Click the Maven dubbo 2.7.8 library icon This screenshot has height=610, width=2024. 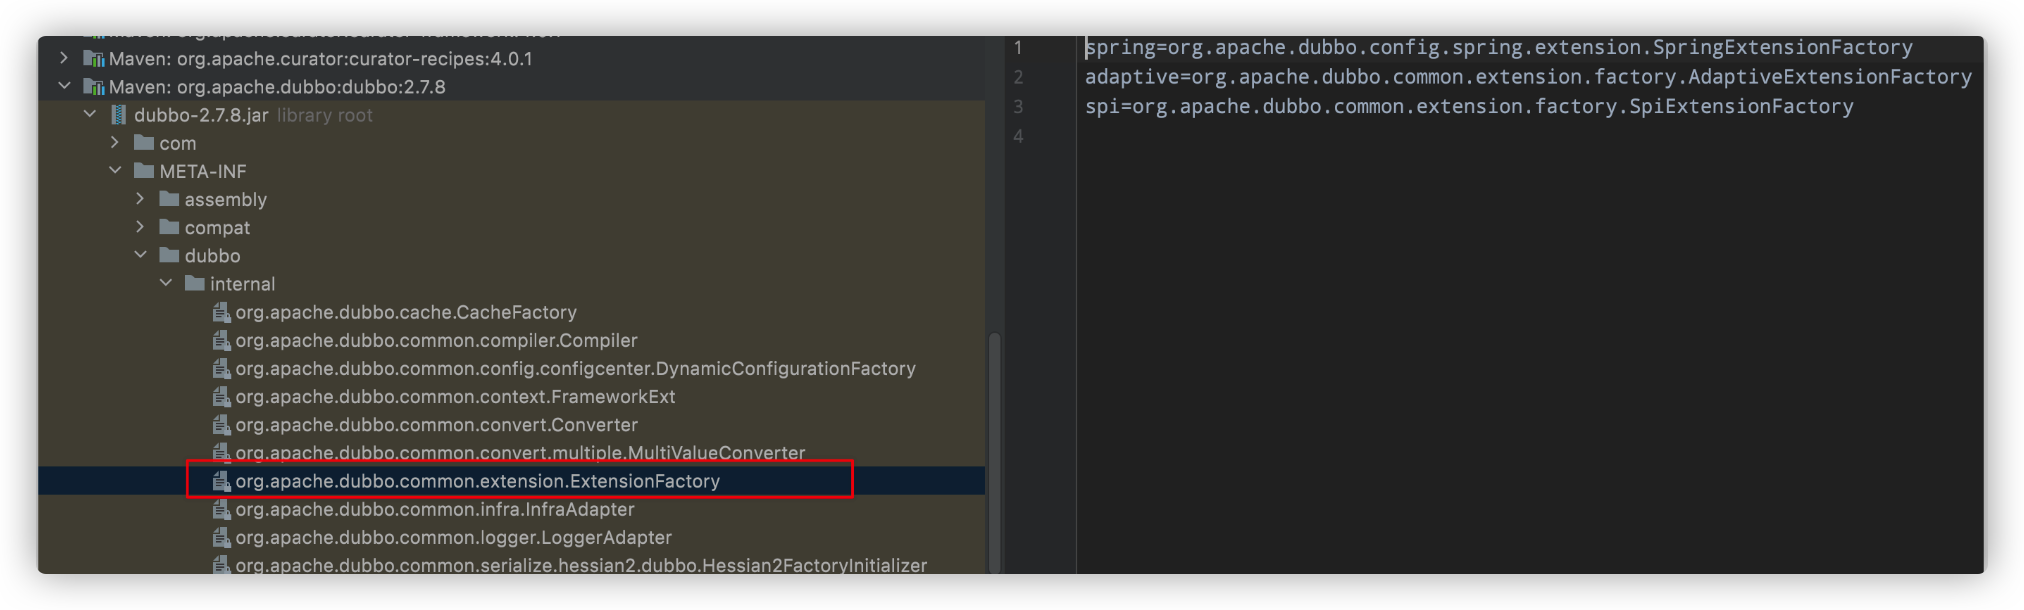pyautogui.click(x=94, y=87)
